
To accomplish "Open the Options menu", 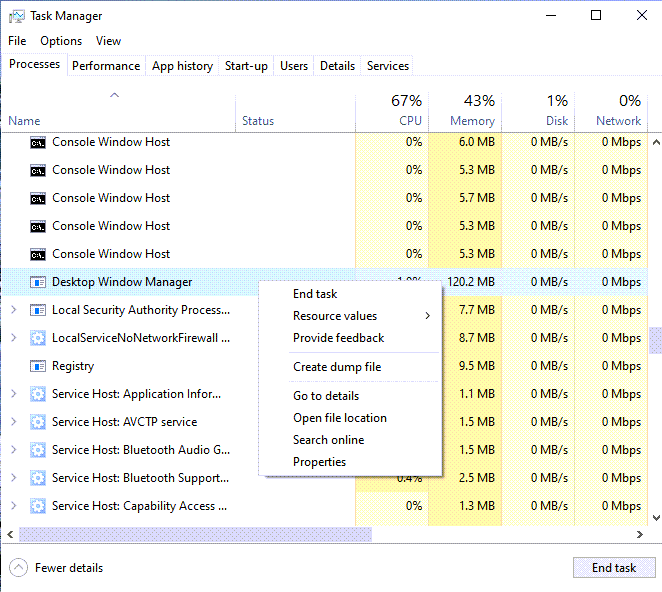I will coord(61,41).
